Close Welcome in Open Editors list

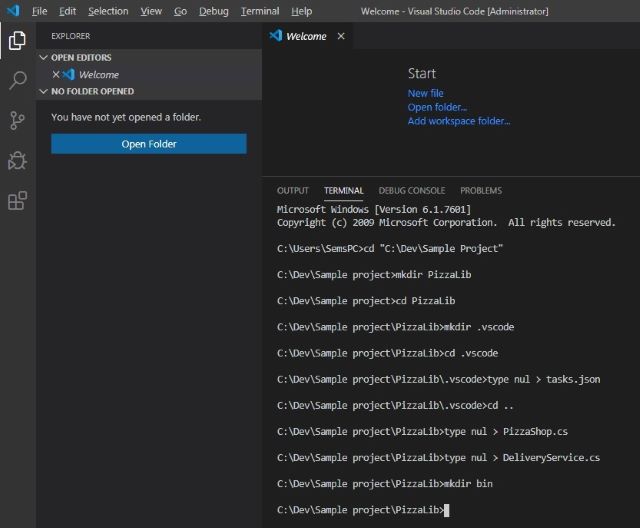click(x=56, y=74)
